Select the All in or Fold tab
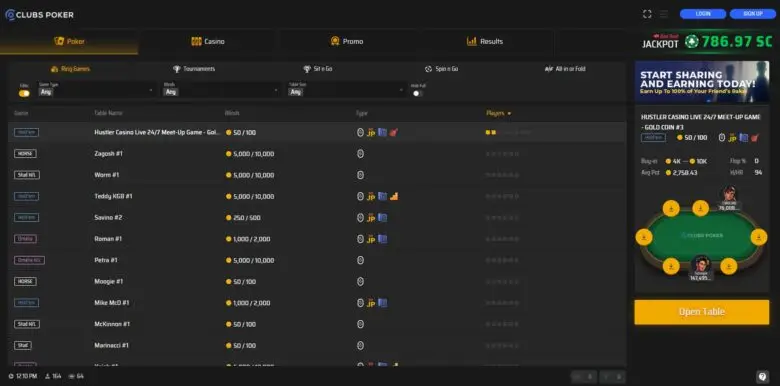 (565, 69)
